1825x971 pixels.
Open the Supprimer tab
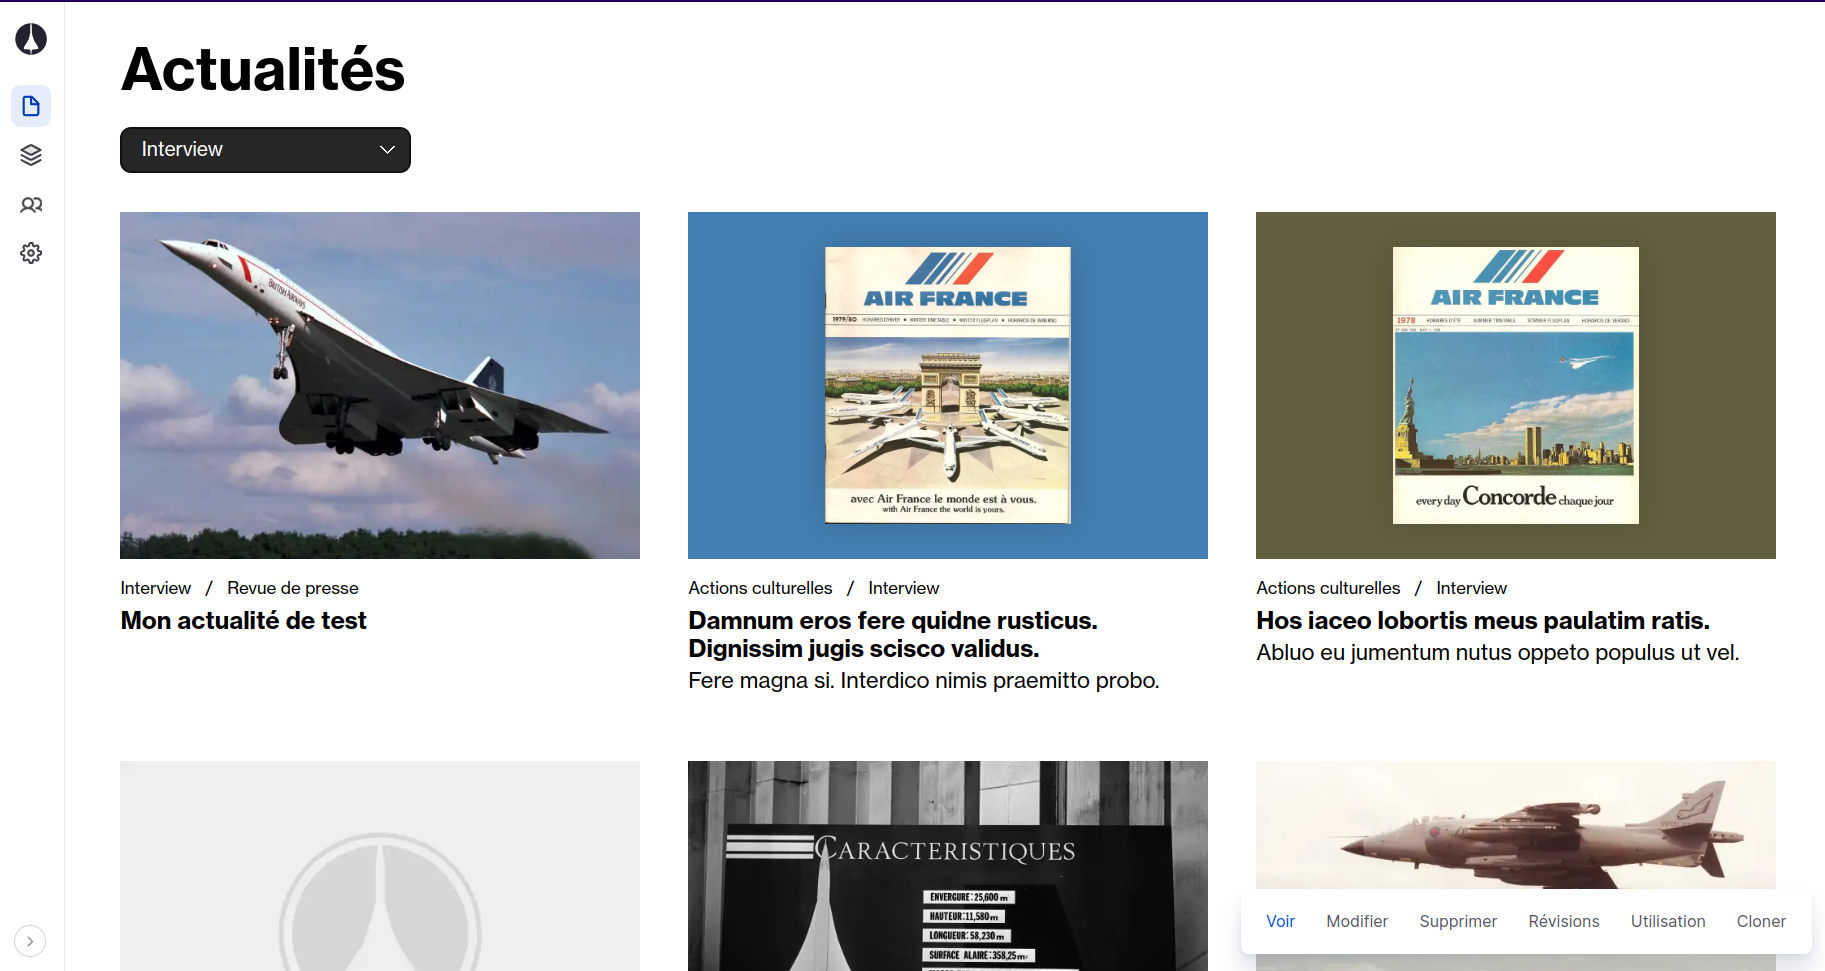tap(1458, 921)
